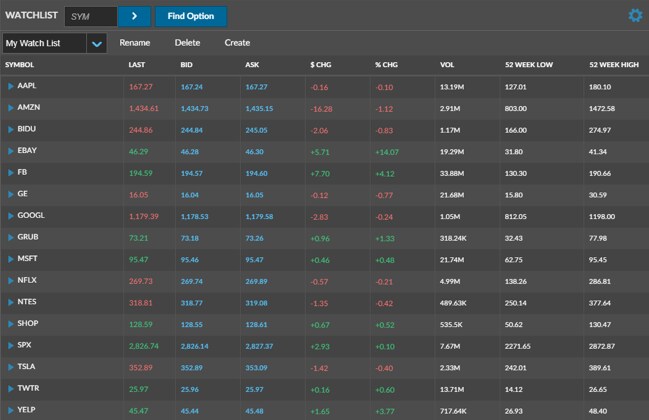Expand the SHOP row triangle
The image size is (649, 420).
tap(11, 324)
